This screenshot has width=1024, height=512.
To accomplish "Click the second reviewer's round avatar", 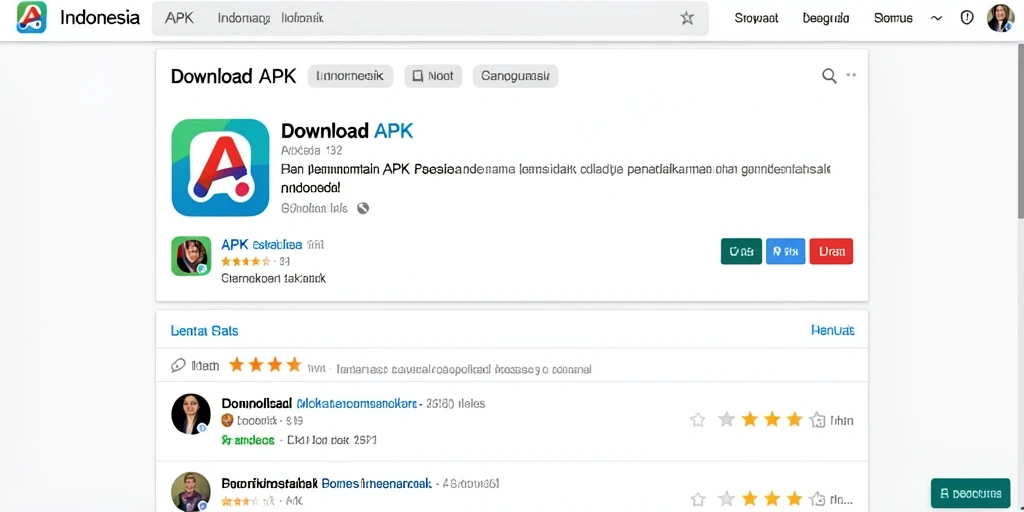I will 191,492.
